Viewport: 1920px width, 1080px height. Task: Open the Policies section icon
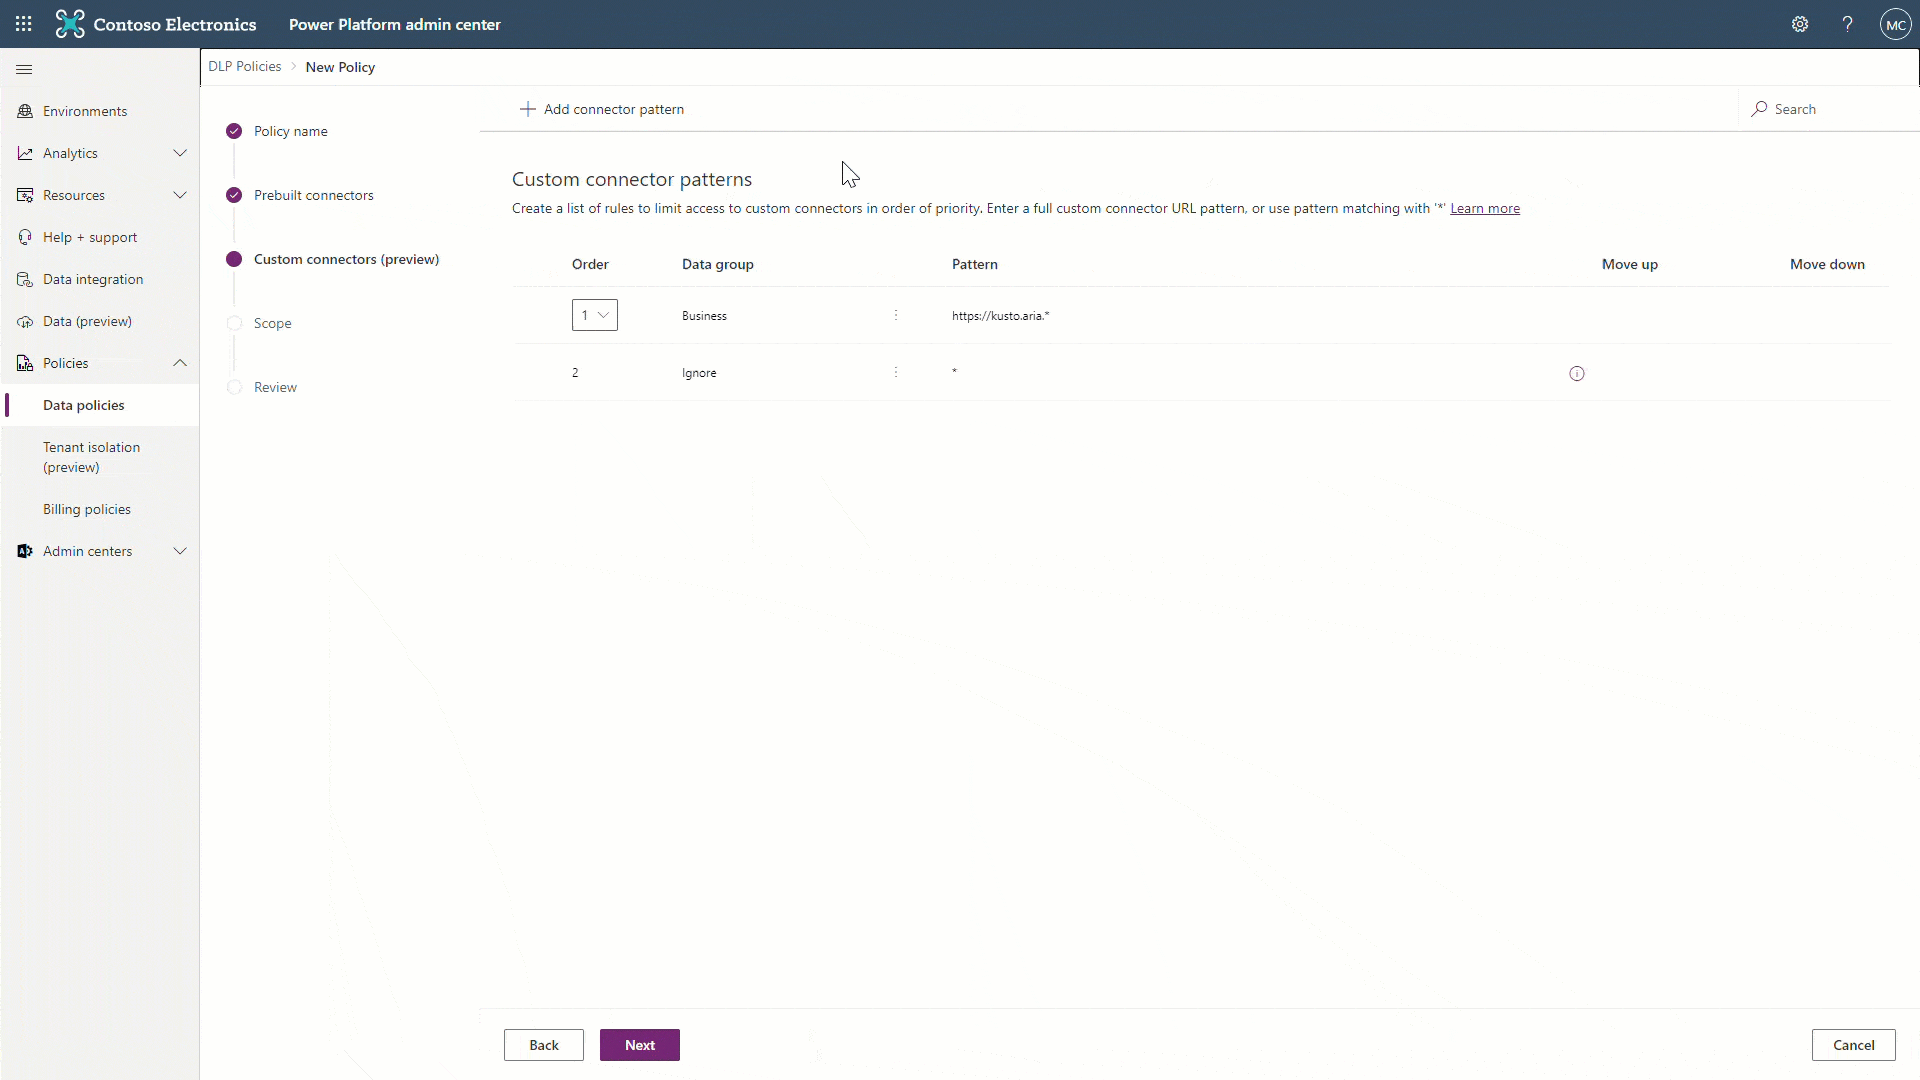click(24, 363)
